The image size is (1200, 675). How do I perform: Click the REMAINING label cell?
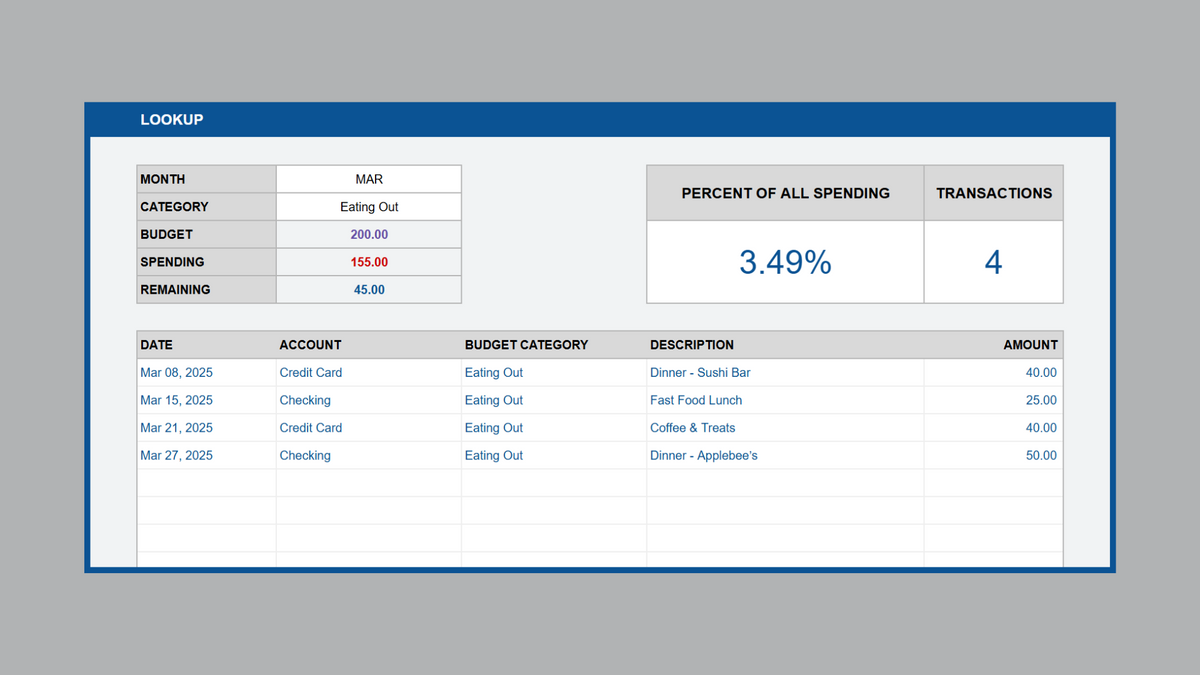point(206,290)
